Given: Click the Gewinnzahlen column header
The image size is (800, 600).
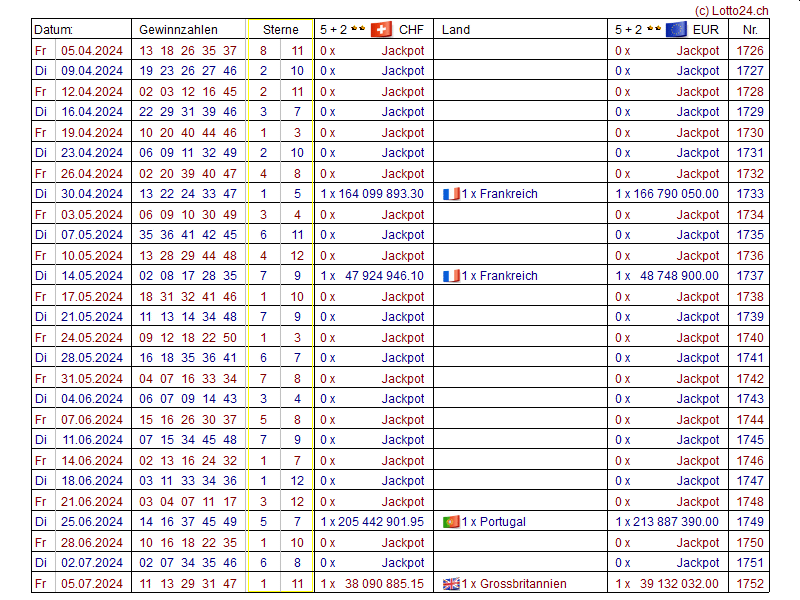Looking at the screenshot, I should (178, 30).
